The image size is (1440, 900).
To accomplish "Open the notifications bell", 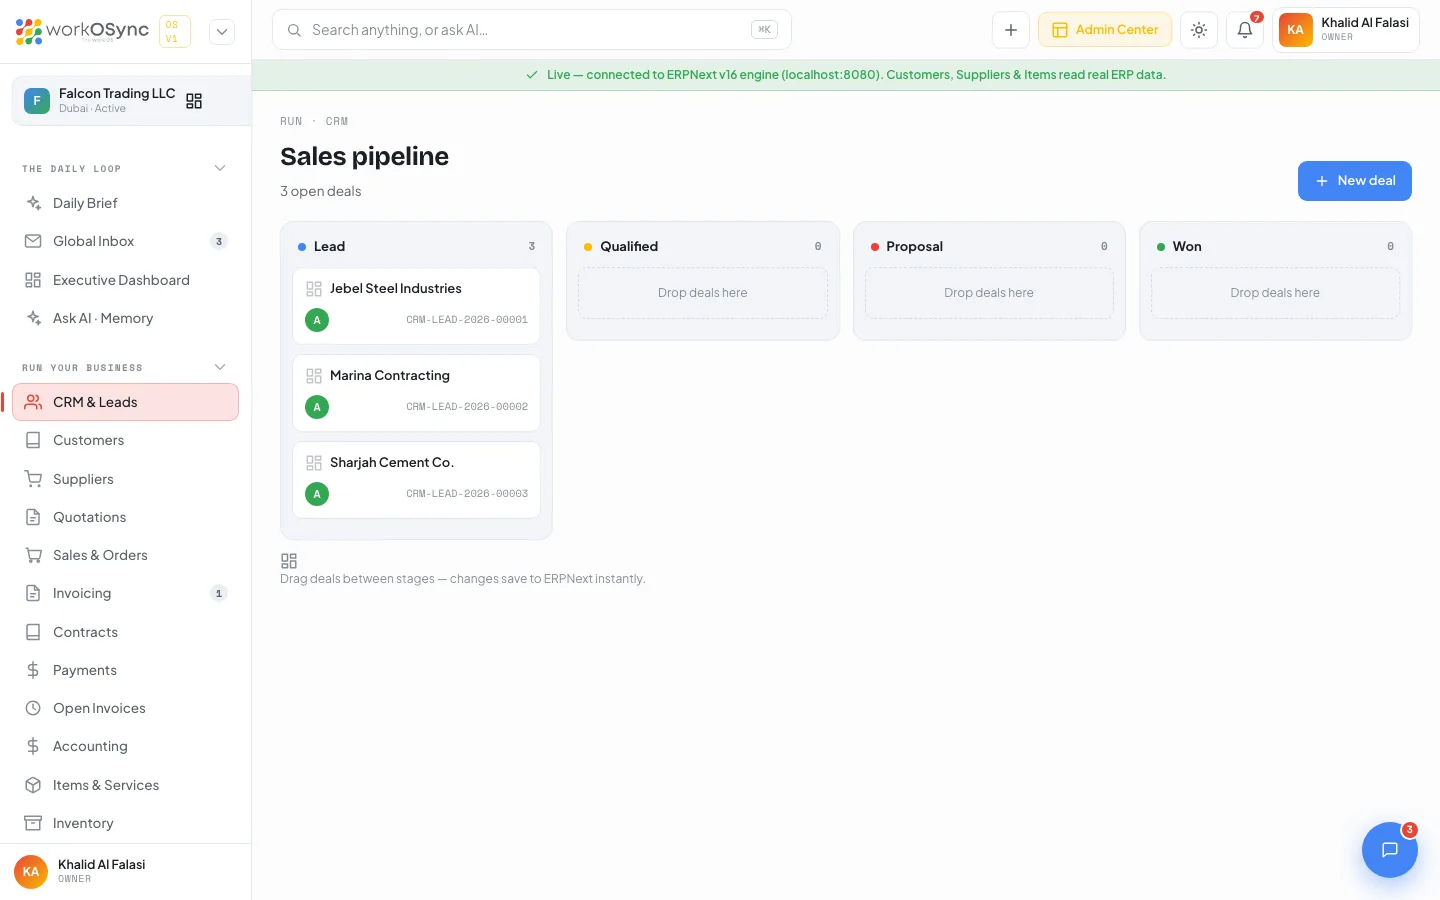I will pos(1245,30).
